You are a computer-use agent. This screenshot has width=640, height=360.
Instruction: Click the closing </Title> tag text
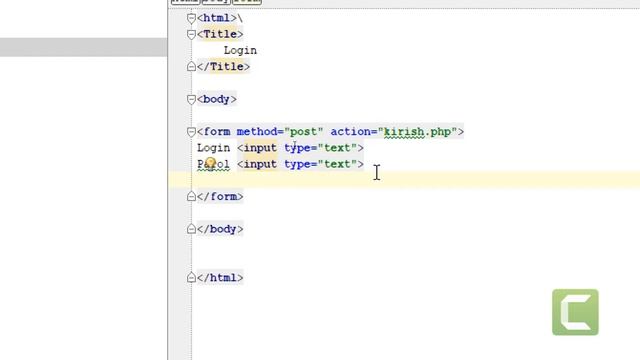[x=223, y=67]
